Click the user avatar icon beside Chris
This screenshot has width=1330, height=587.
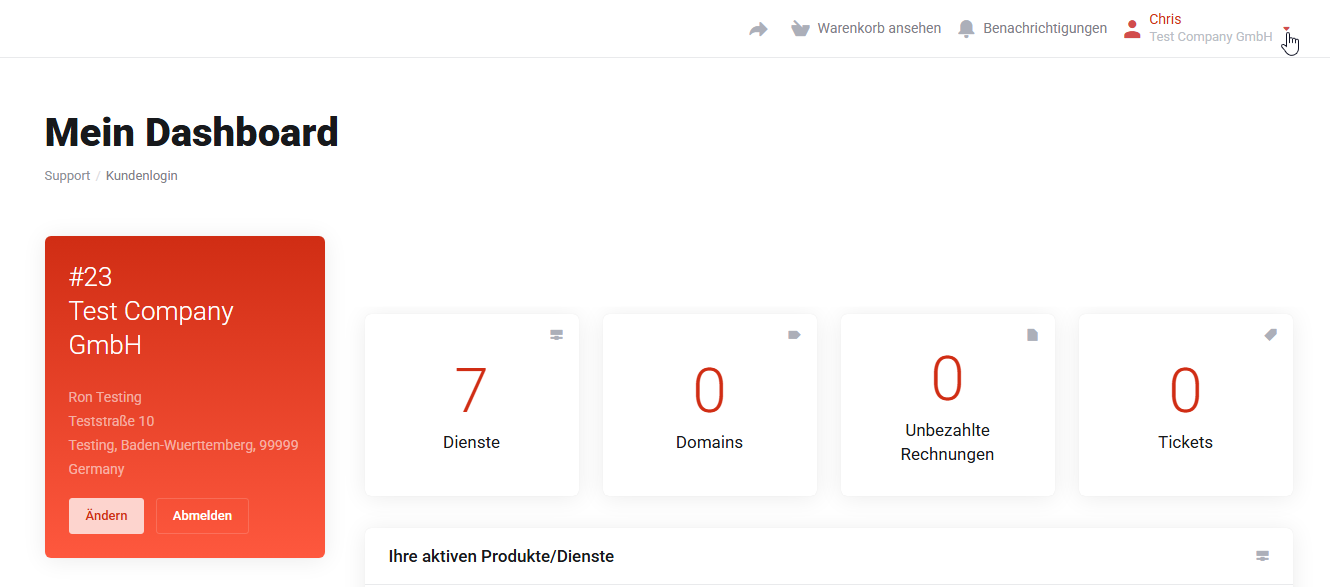[1132, 29]
